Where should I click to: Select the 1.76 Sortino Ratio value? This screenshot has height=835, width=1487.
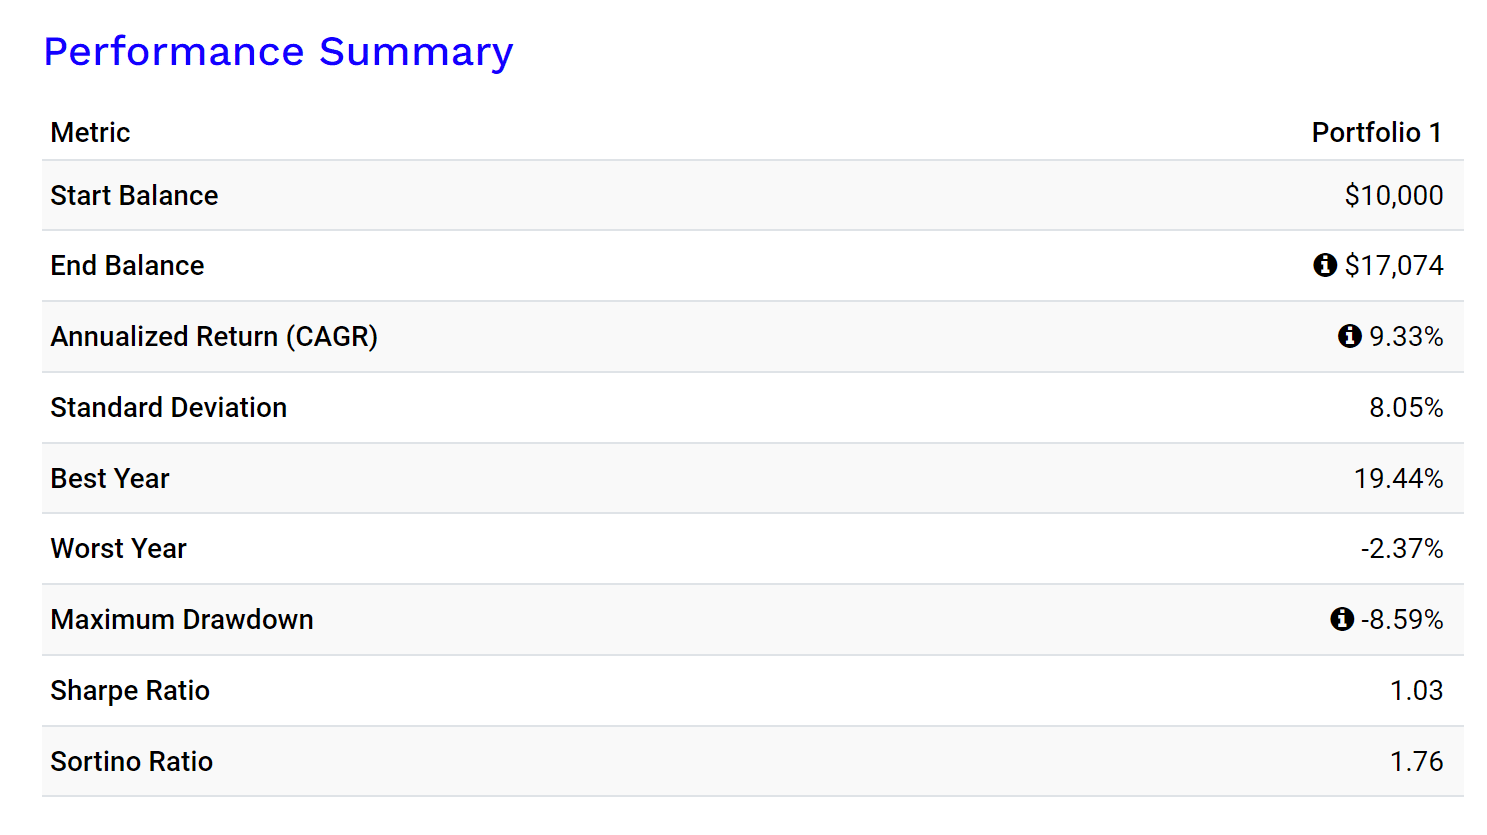(1416, 762)
